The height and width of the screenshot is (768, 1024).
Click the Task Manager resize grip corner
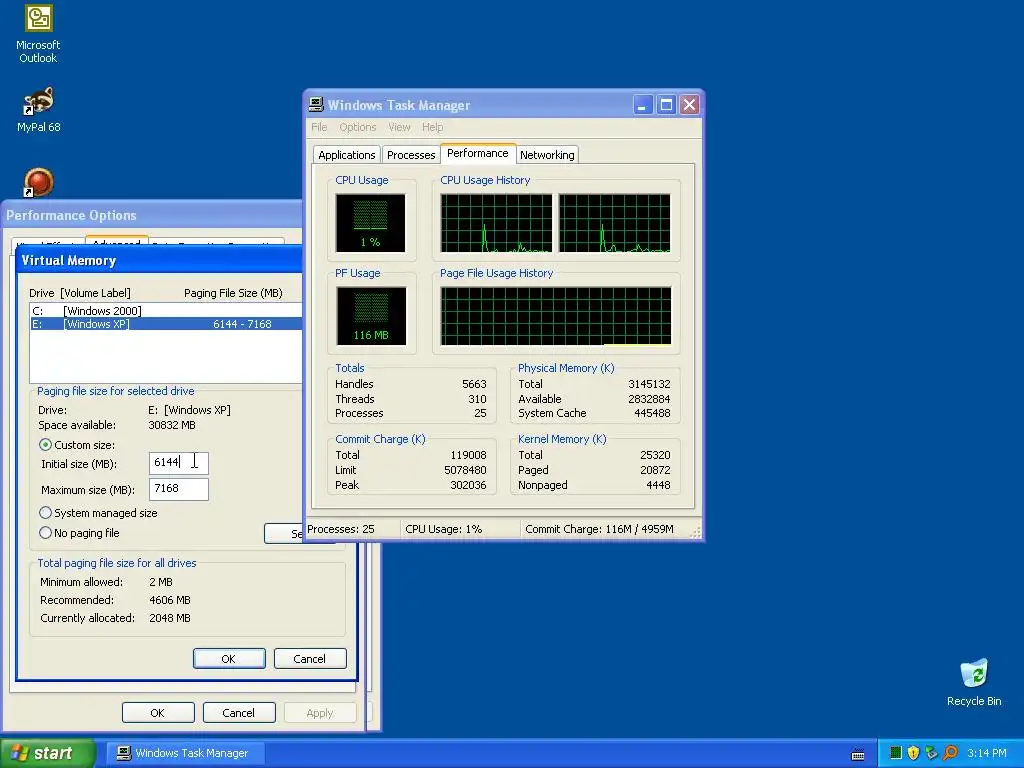(696, 533)
